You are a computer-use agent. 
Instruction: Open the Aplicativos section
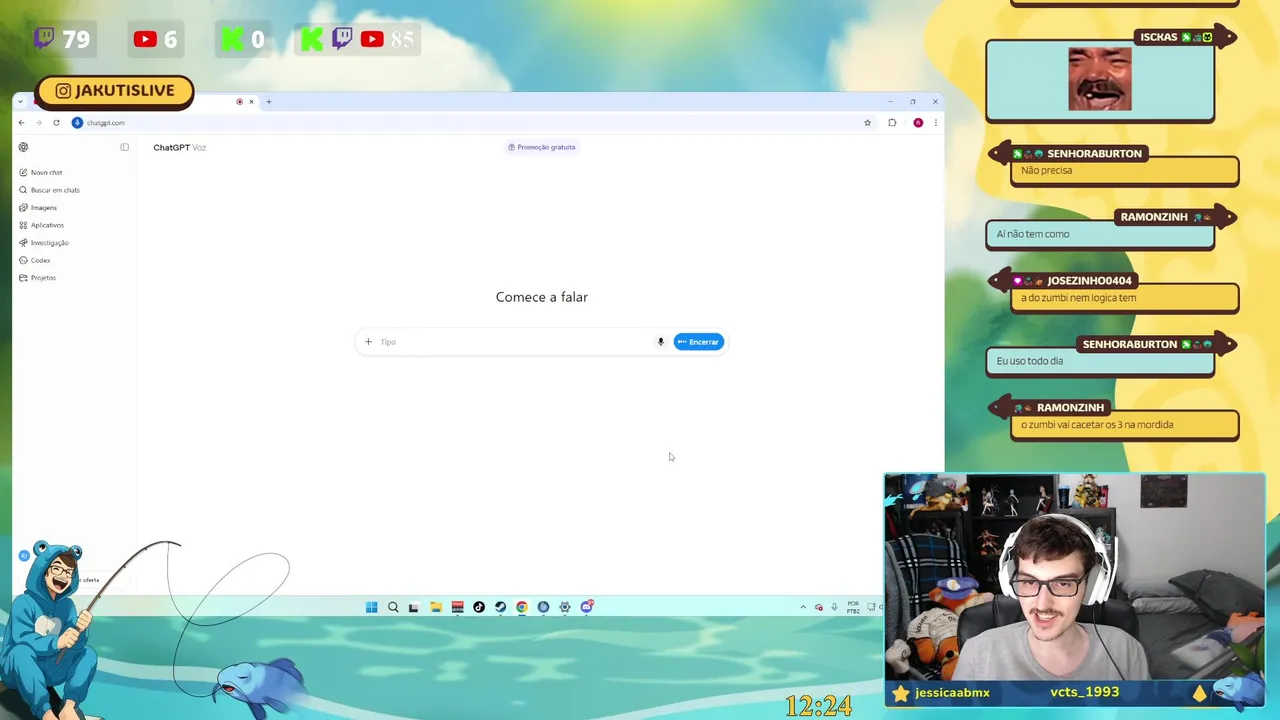tap(41, 225)
